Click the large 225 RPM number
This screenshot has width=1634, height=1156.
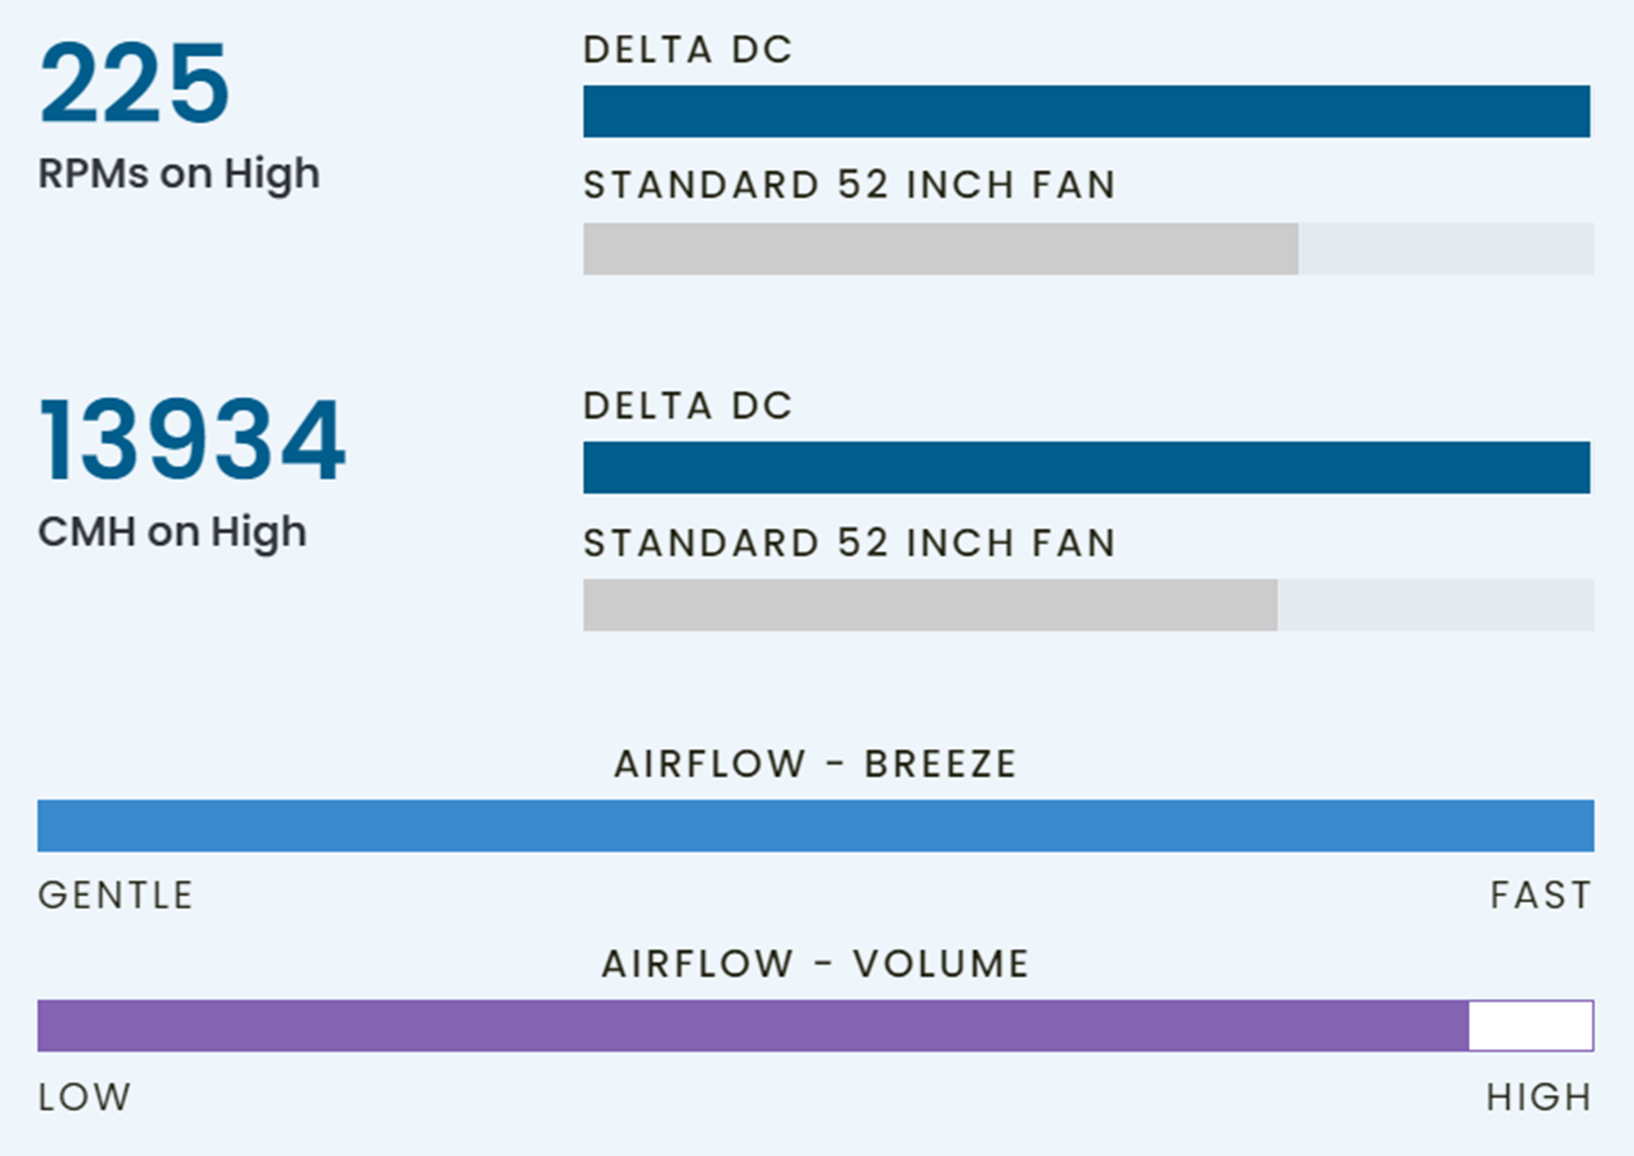(134, 84)
